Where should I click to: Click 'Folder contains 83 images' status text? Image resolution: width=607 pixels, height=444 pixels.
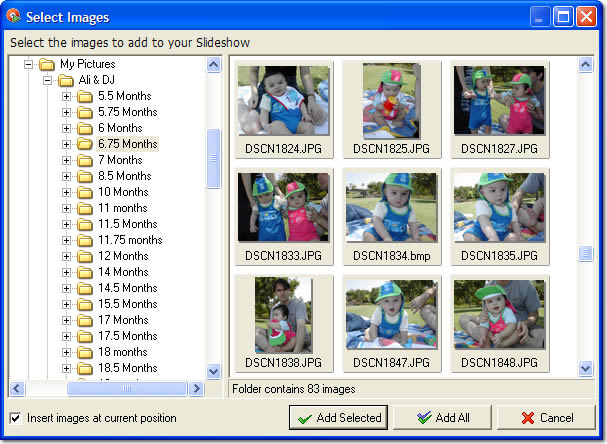(293, 389)
